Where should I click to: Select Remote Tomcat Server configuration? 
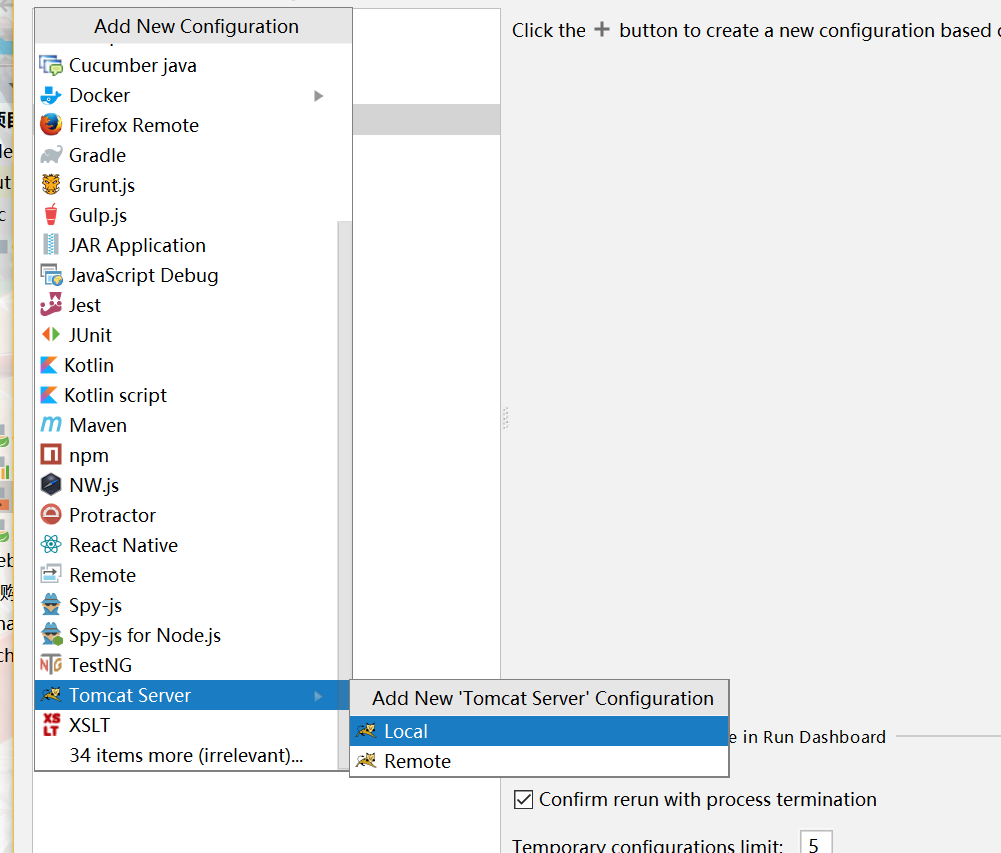(539, 761)
